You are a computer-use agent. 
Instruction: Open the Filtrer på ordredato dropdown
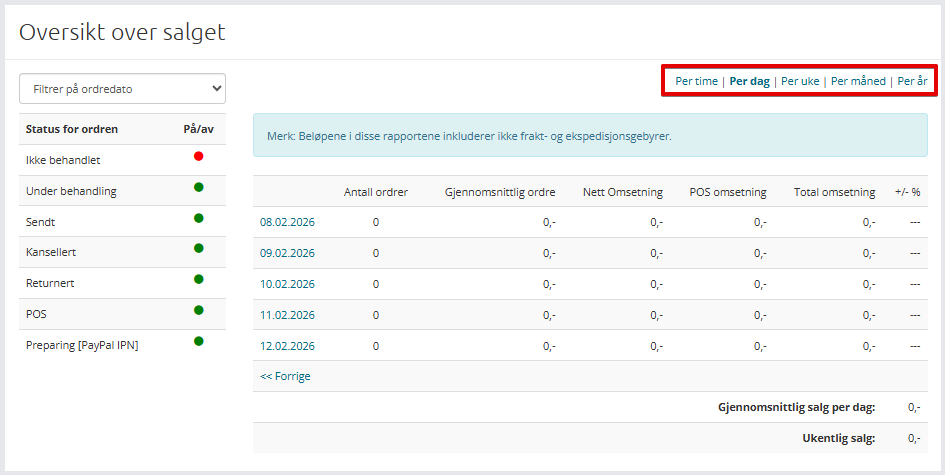[x=122, y=89]
